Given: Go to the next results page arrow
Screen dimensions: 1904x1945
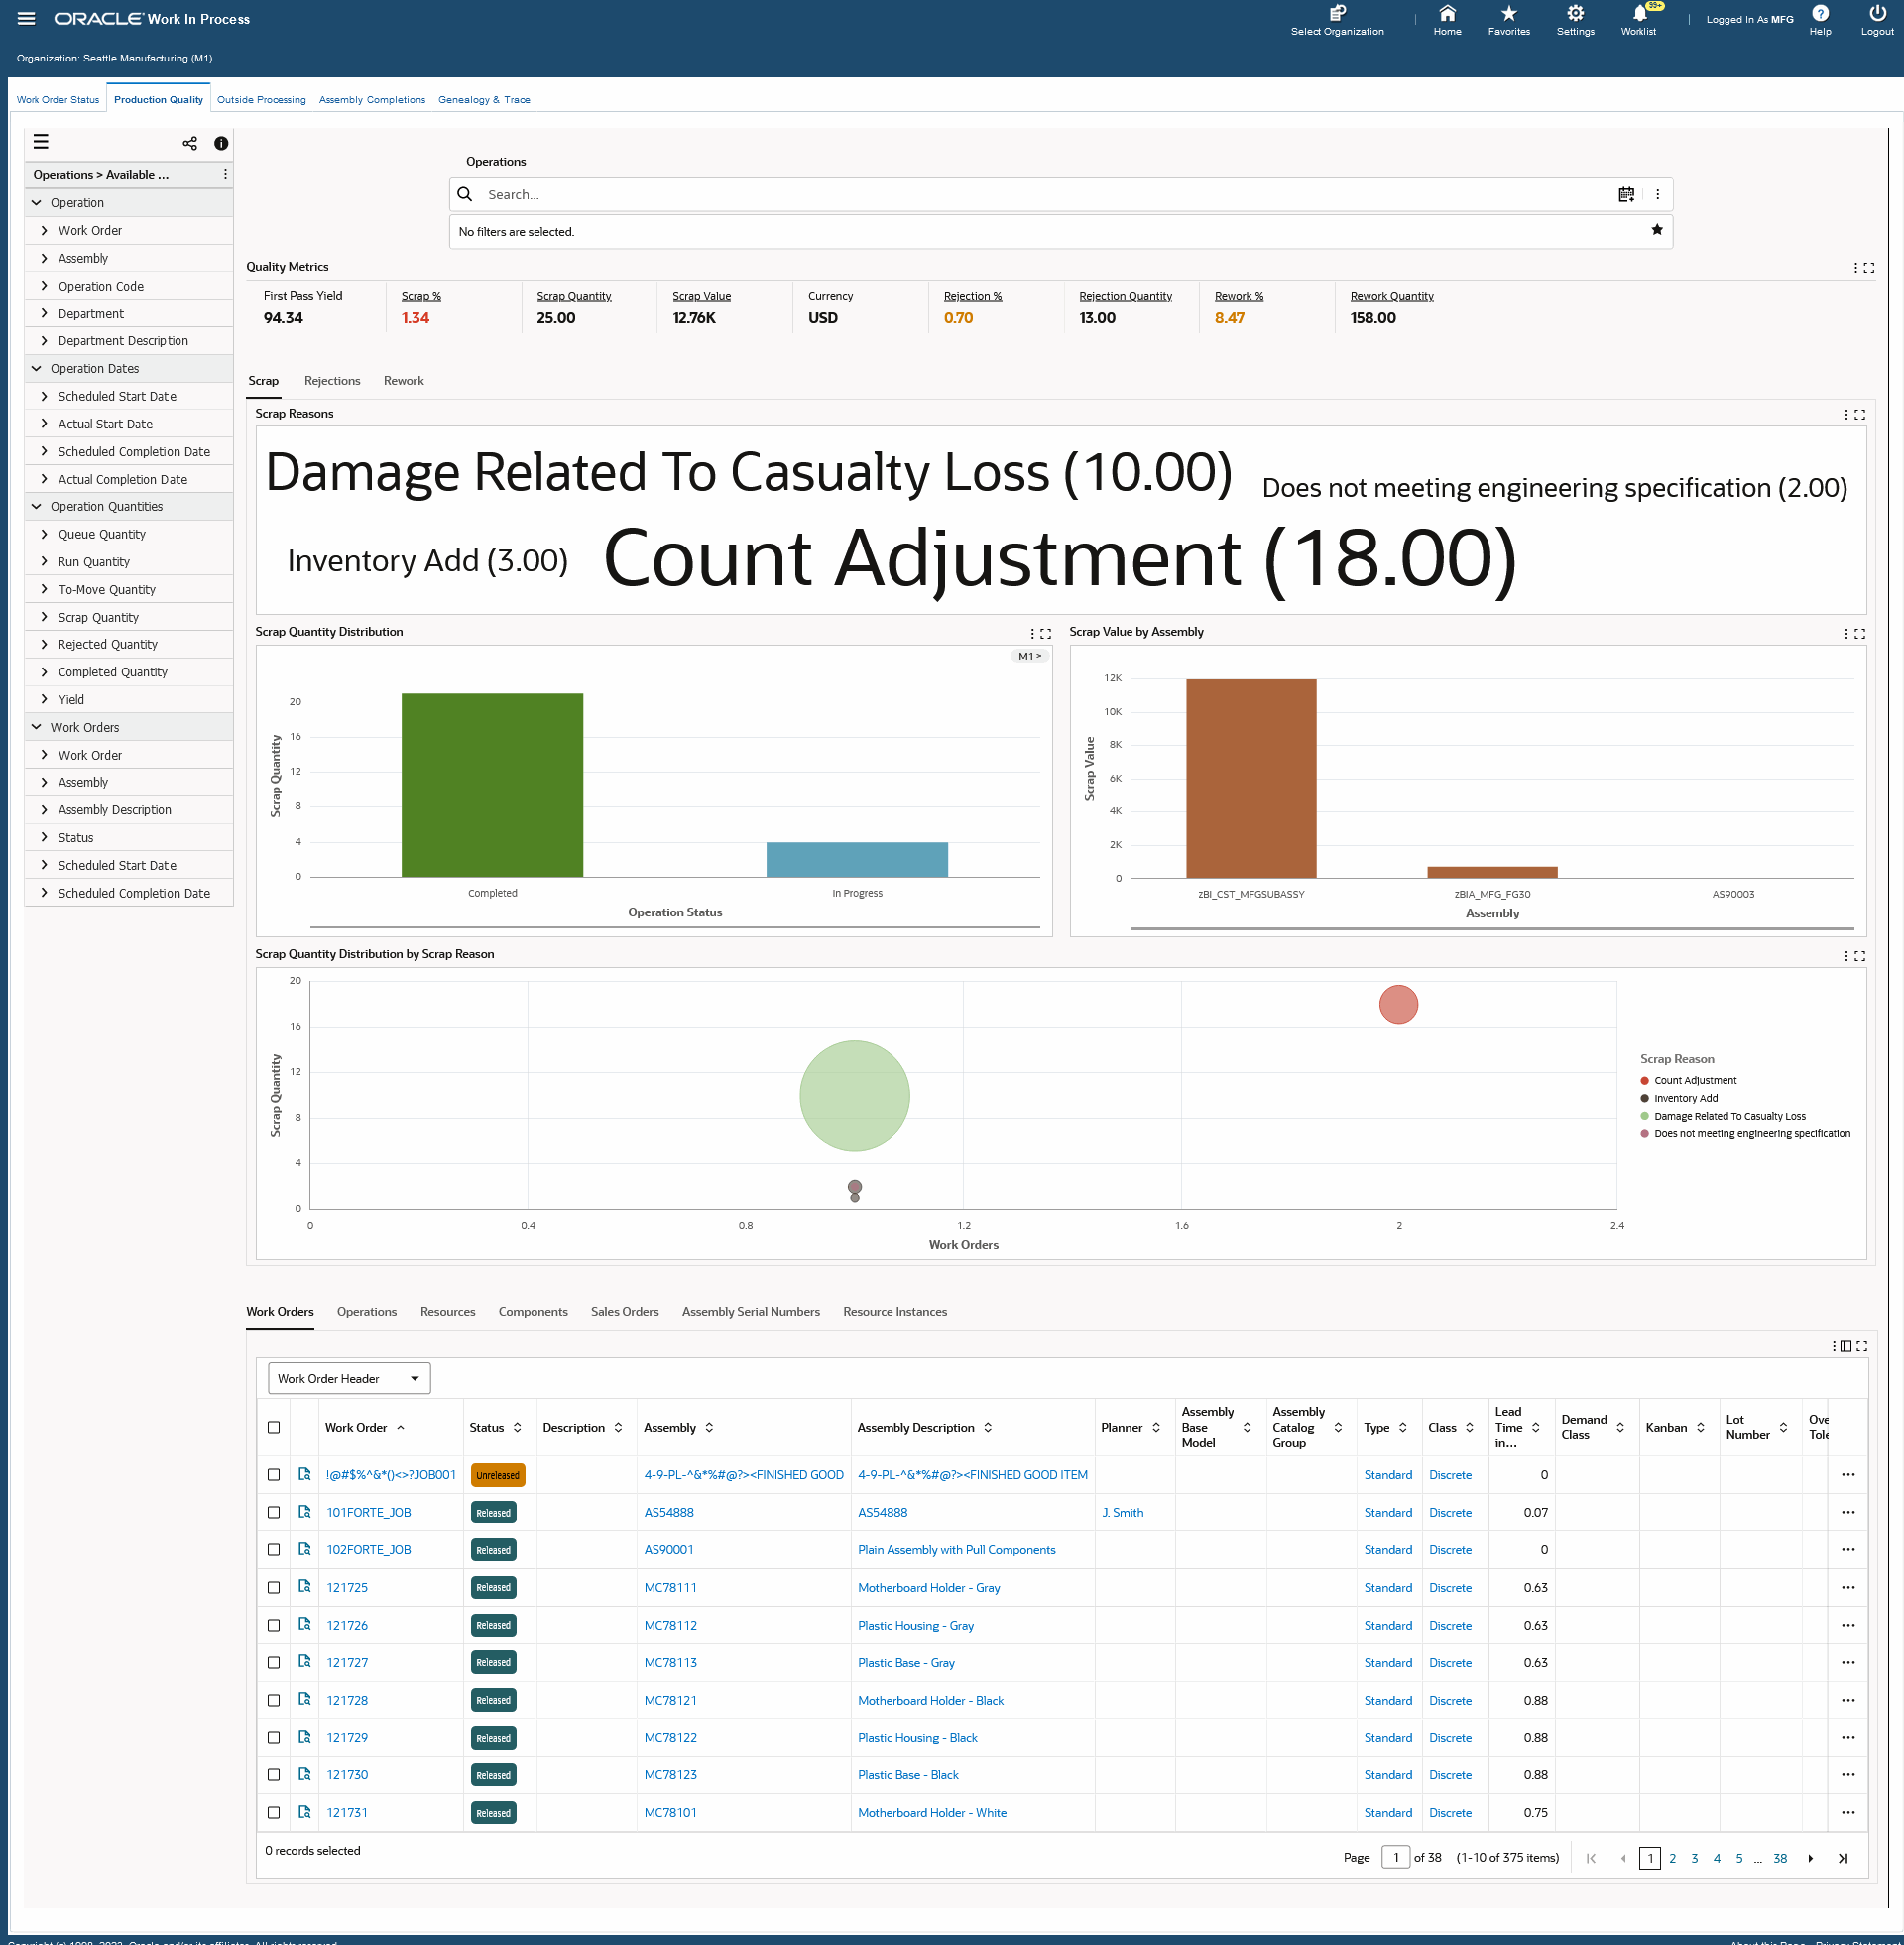Looking at the screenshot, I should (x=1810, y=1858).
